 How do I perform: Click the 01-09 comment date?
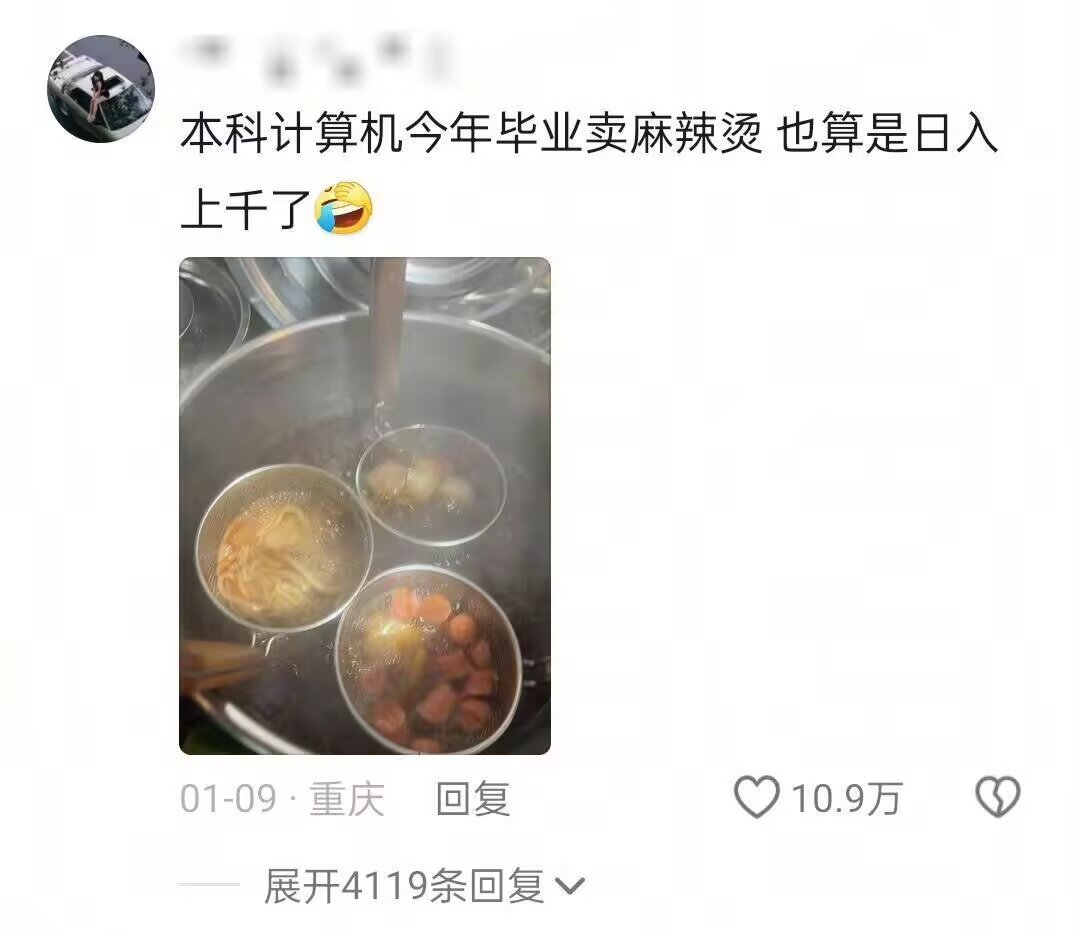[228, 799]
